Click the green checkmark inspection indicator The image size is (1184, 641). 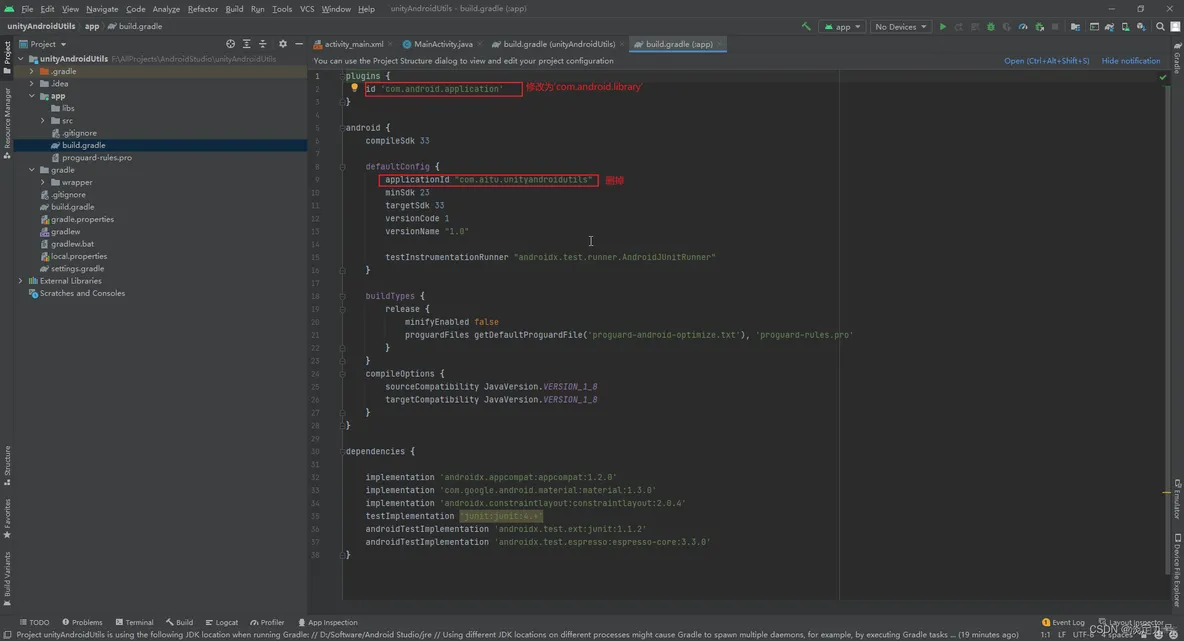point(1163,76)
